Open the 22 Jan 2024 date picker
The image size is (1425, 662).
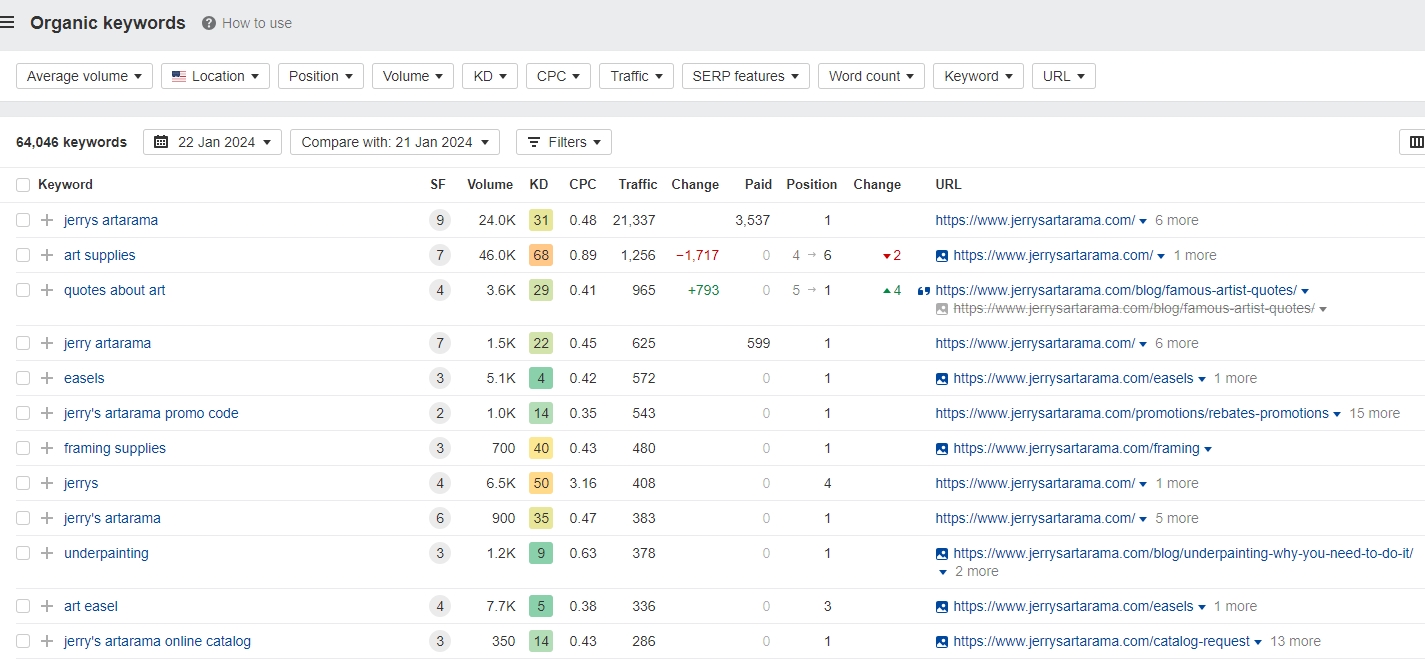(212, 142)
